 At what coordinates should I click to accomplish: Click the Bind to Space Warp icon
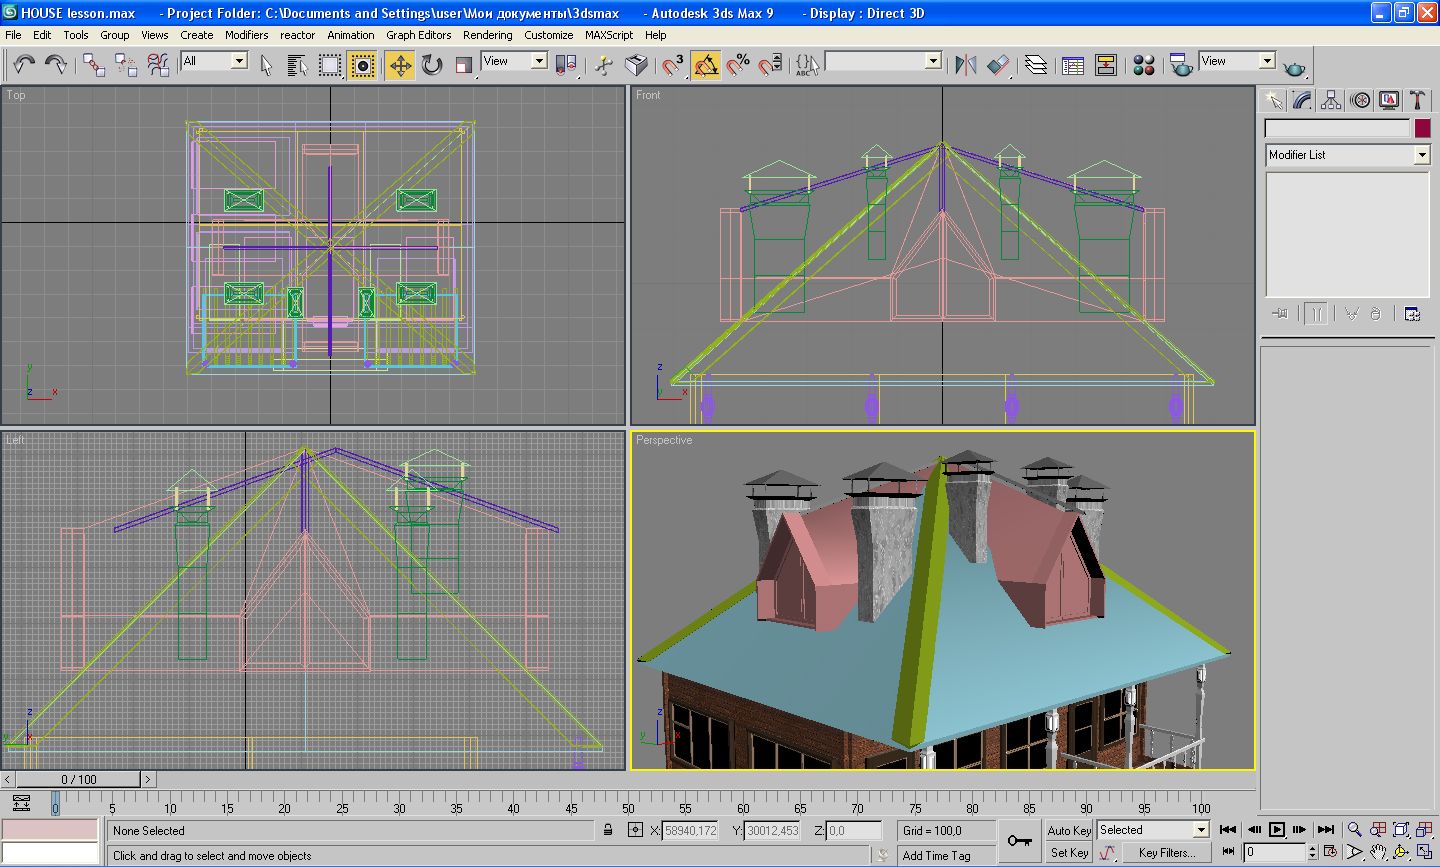[x=158, y=65]
